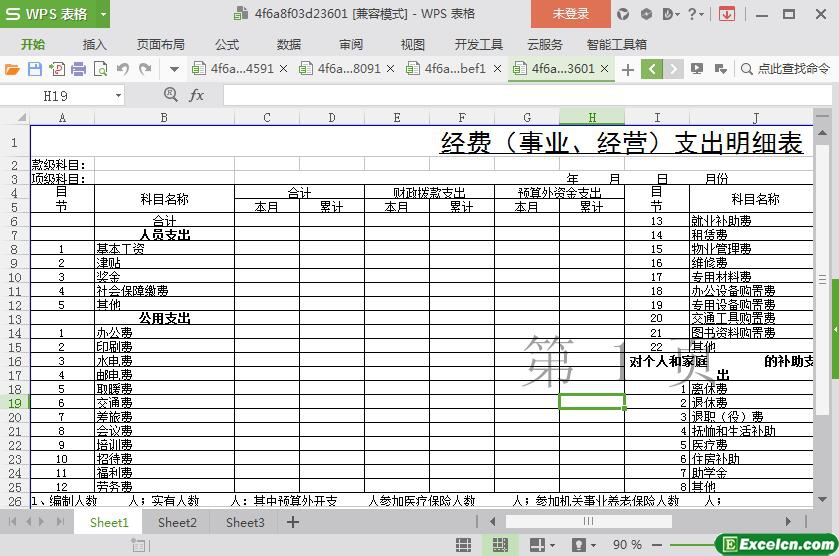Viewport: 839px width, 556px height.
Task: Click the Name Box showing H19
Action: tap(56, 96)
